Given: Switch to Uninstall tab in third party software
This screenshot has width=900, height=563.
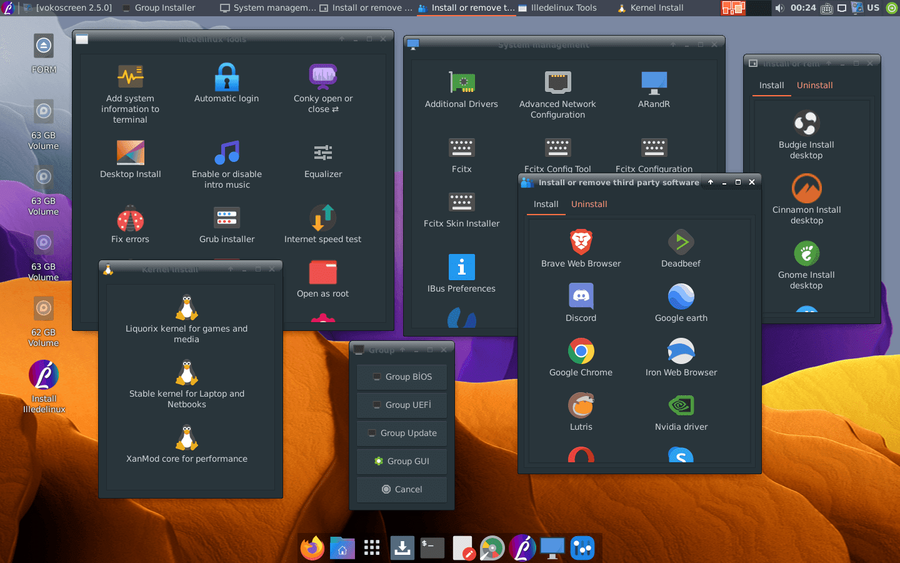Looking at the screenshot, I should [x=589, y=204].
